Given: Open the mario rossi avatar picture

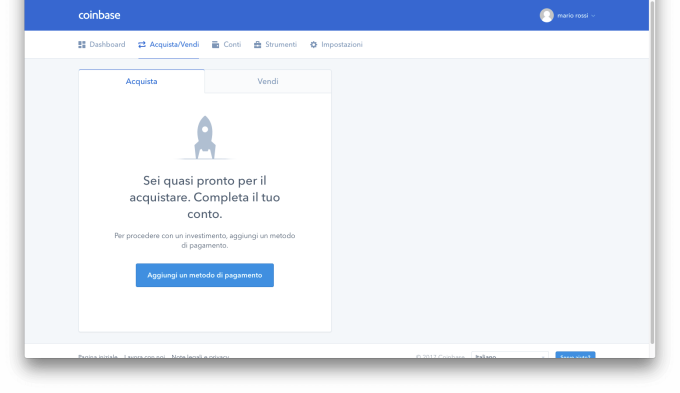Looking at the screenshot, I should 546,15.
